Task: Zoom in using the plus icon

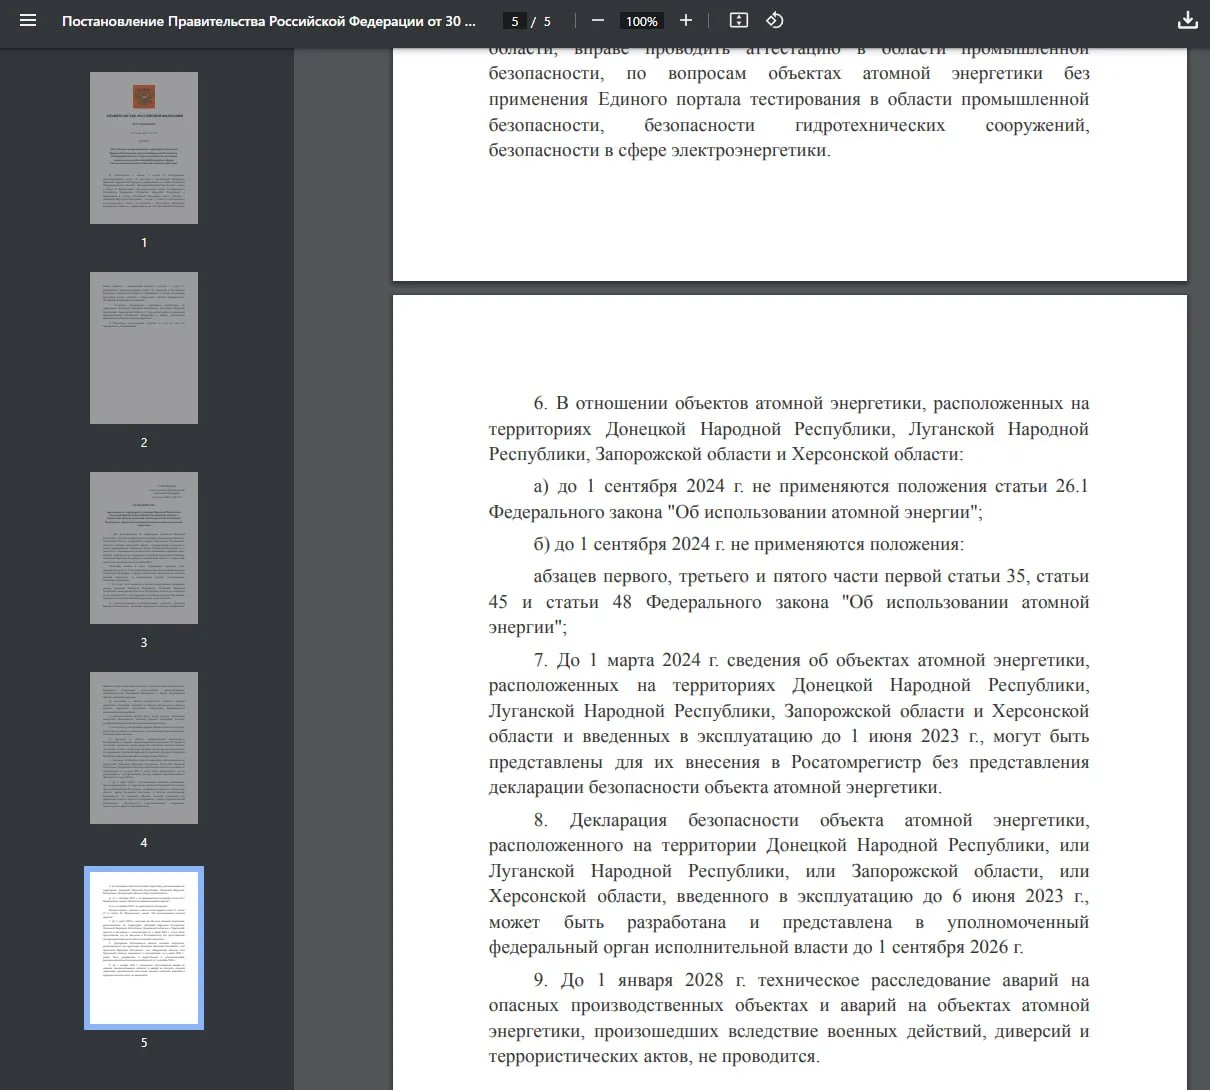Action: tap(686, 19)
